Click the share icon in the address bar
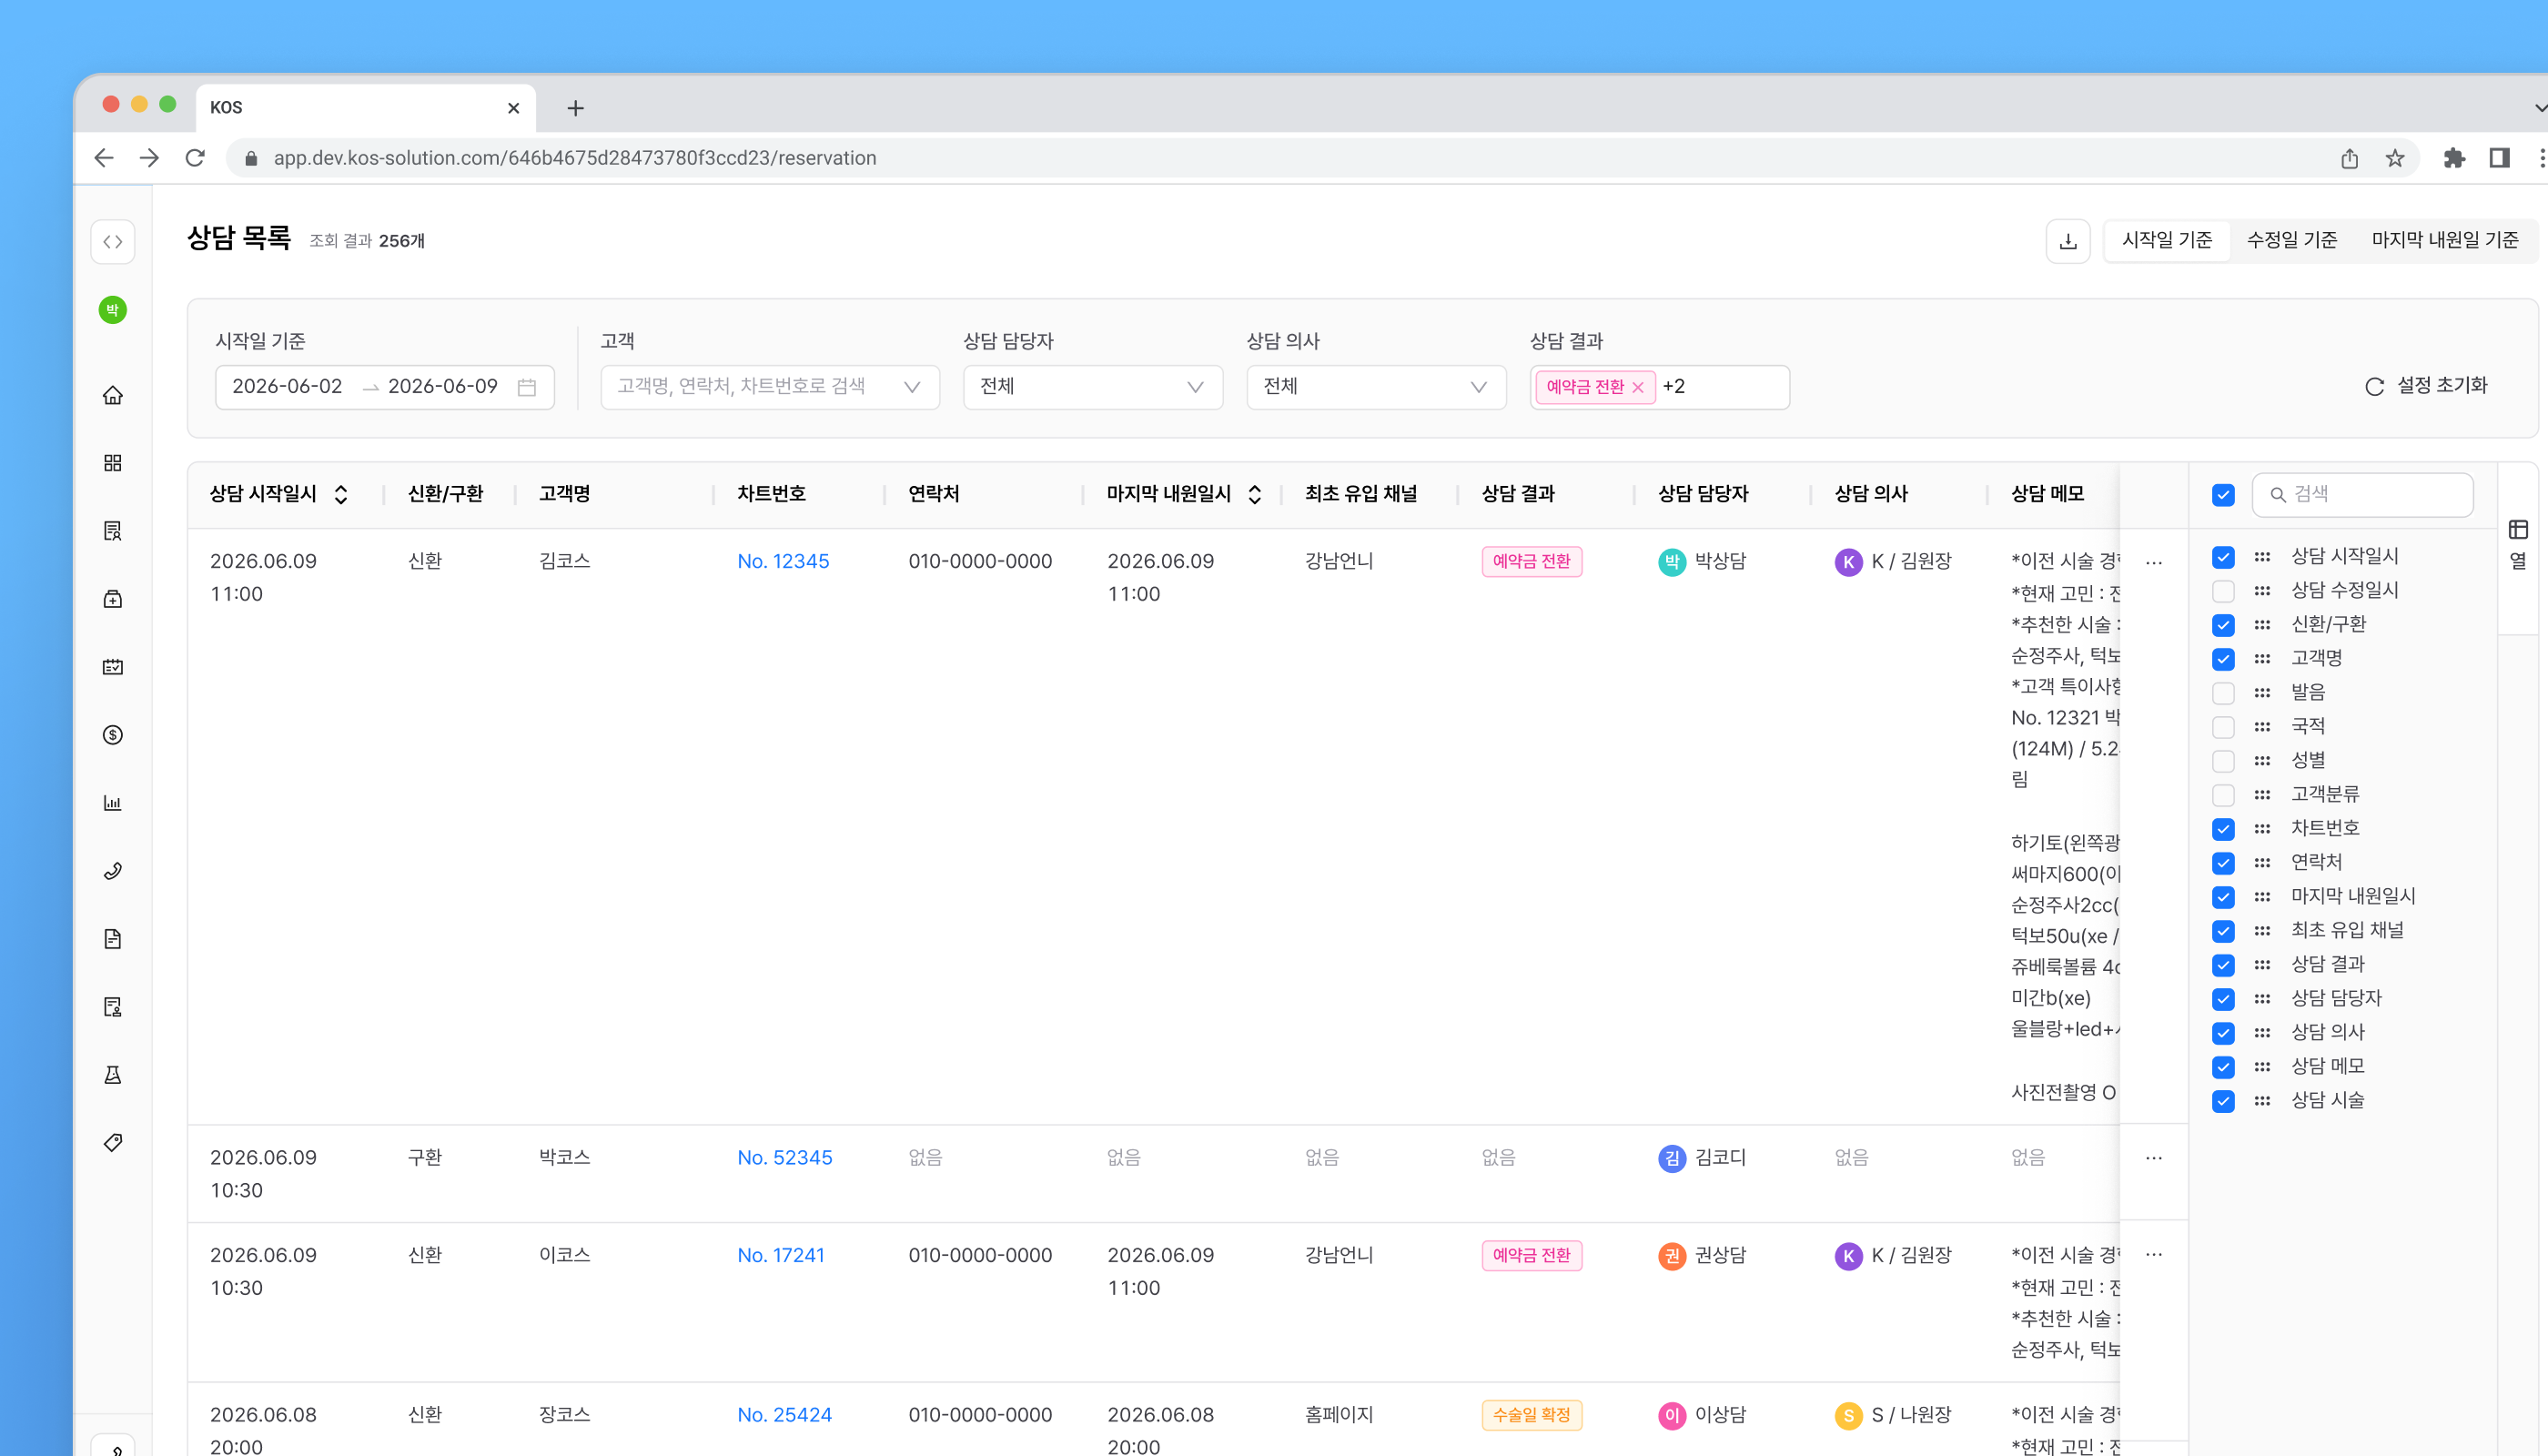 coord(2350,158)
